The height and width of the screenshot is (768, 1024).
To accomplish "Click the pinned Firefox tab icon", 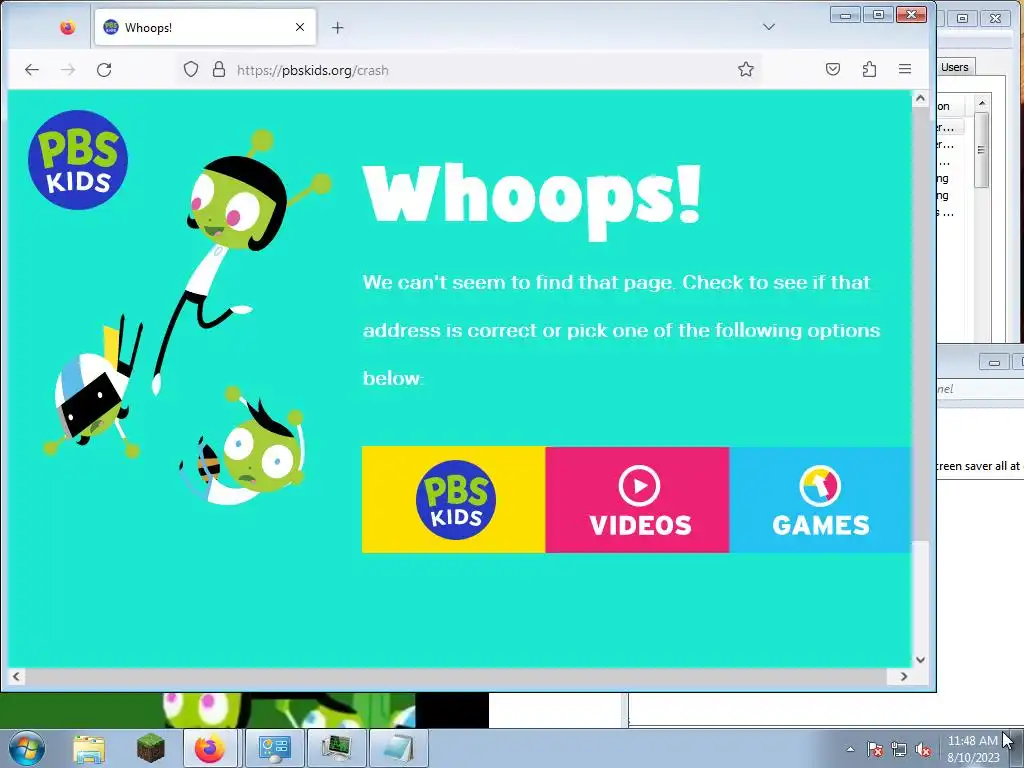I will (67, 27).
